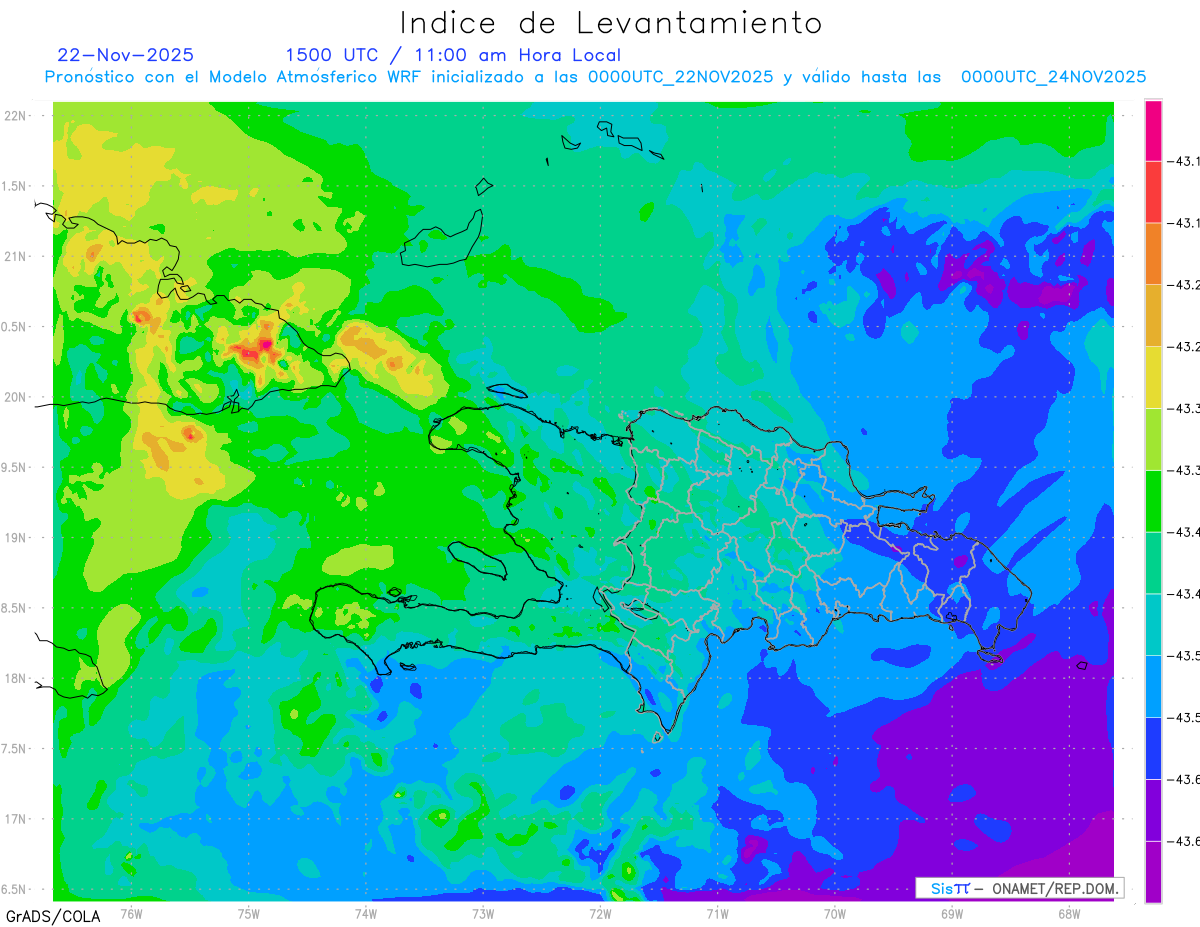Click the 18N latitude label
Viewport: 1200px width, 927px height.
[15, 678]
